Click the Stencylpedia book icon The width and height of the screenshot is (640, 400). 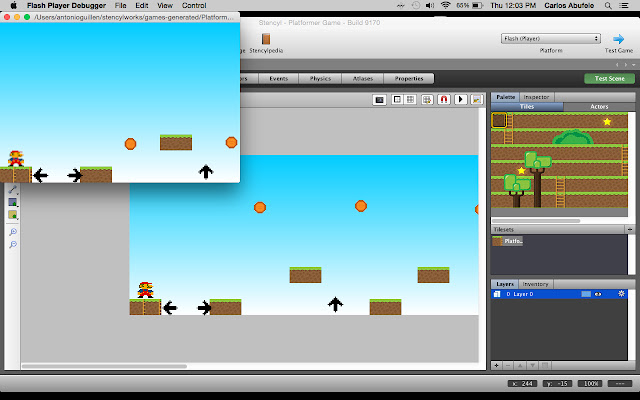click(x=266, y=39)
